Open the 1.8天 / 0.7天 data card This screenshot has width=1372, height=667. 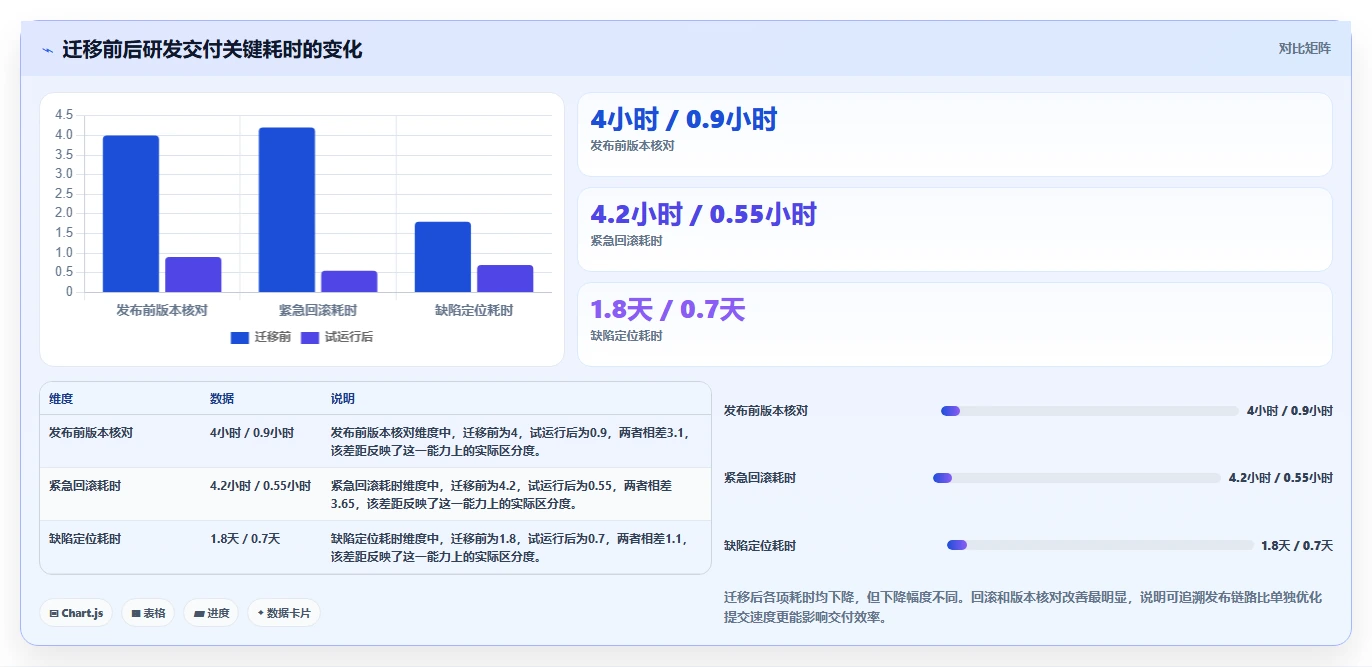coord(955,324)
